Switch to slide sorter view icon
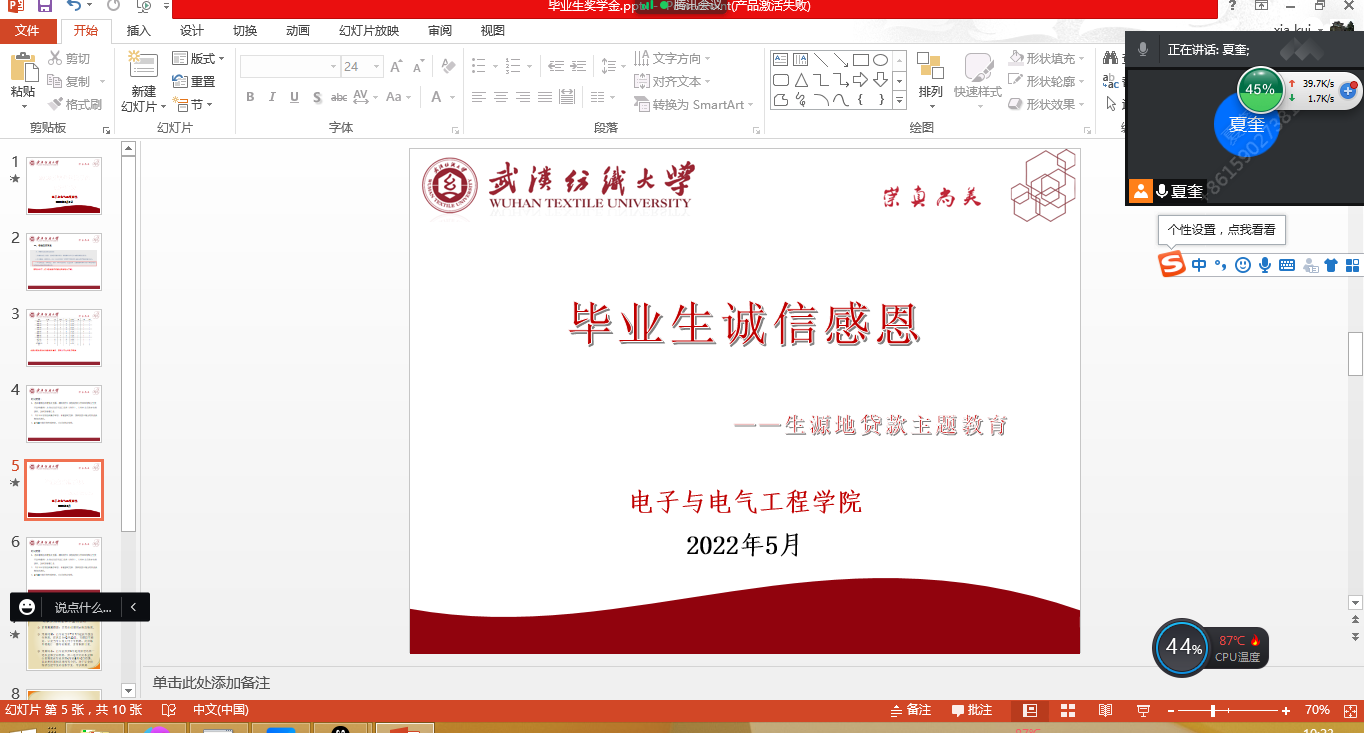The width and height of the screenshot is (1364, 733). (1068, 710)
